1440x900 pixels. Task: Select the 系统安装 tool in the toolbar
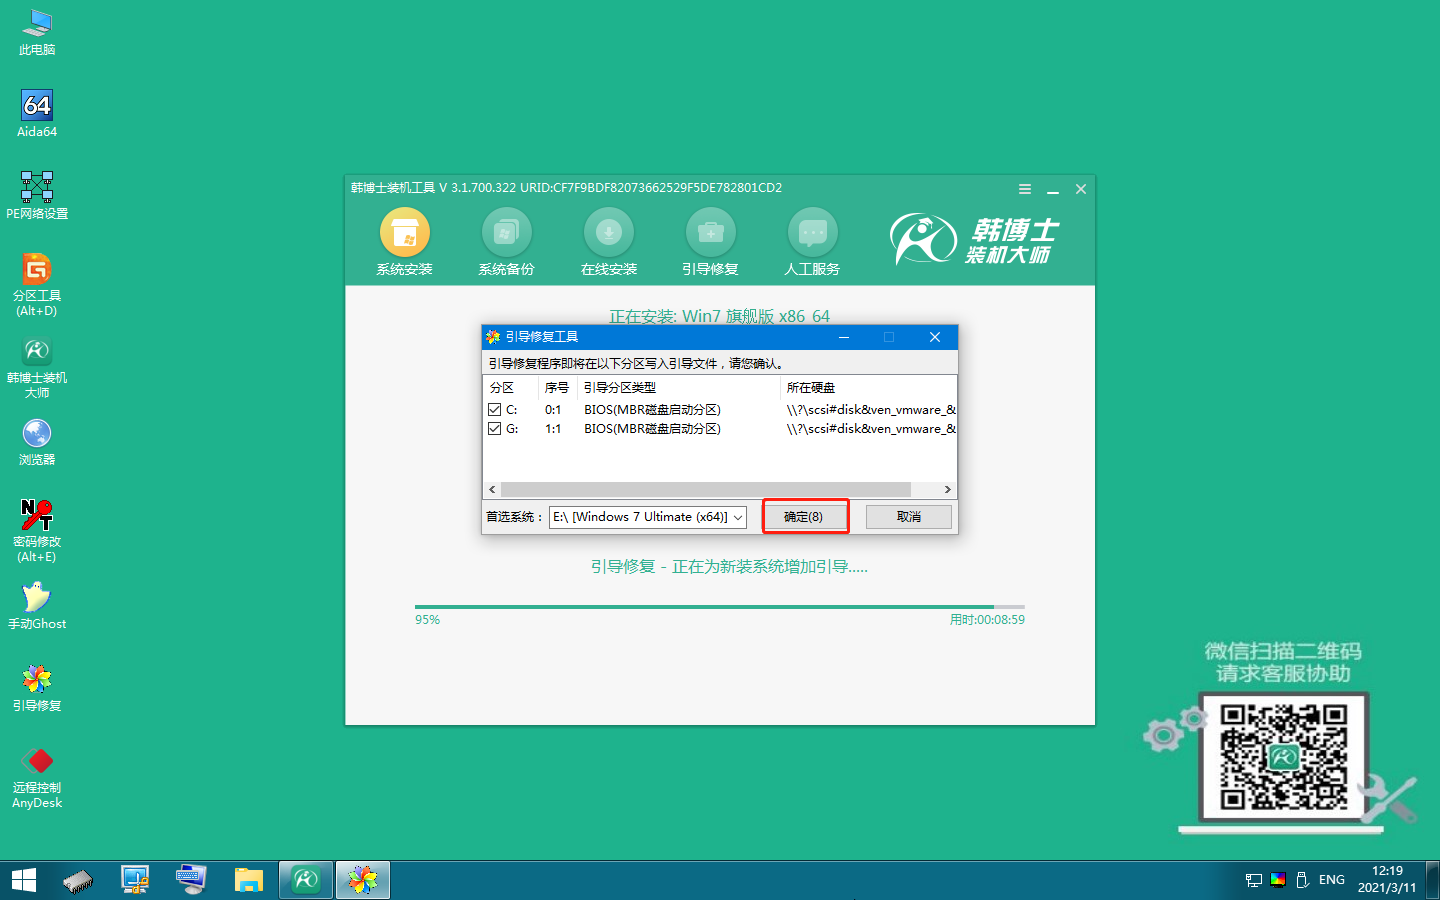(x=404, y=240)
